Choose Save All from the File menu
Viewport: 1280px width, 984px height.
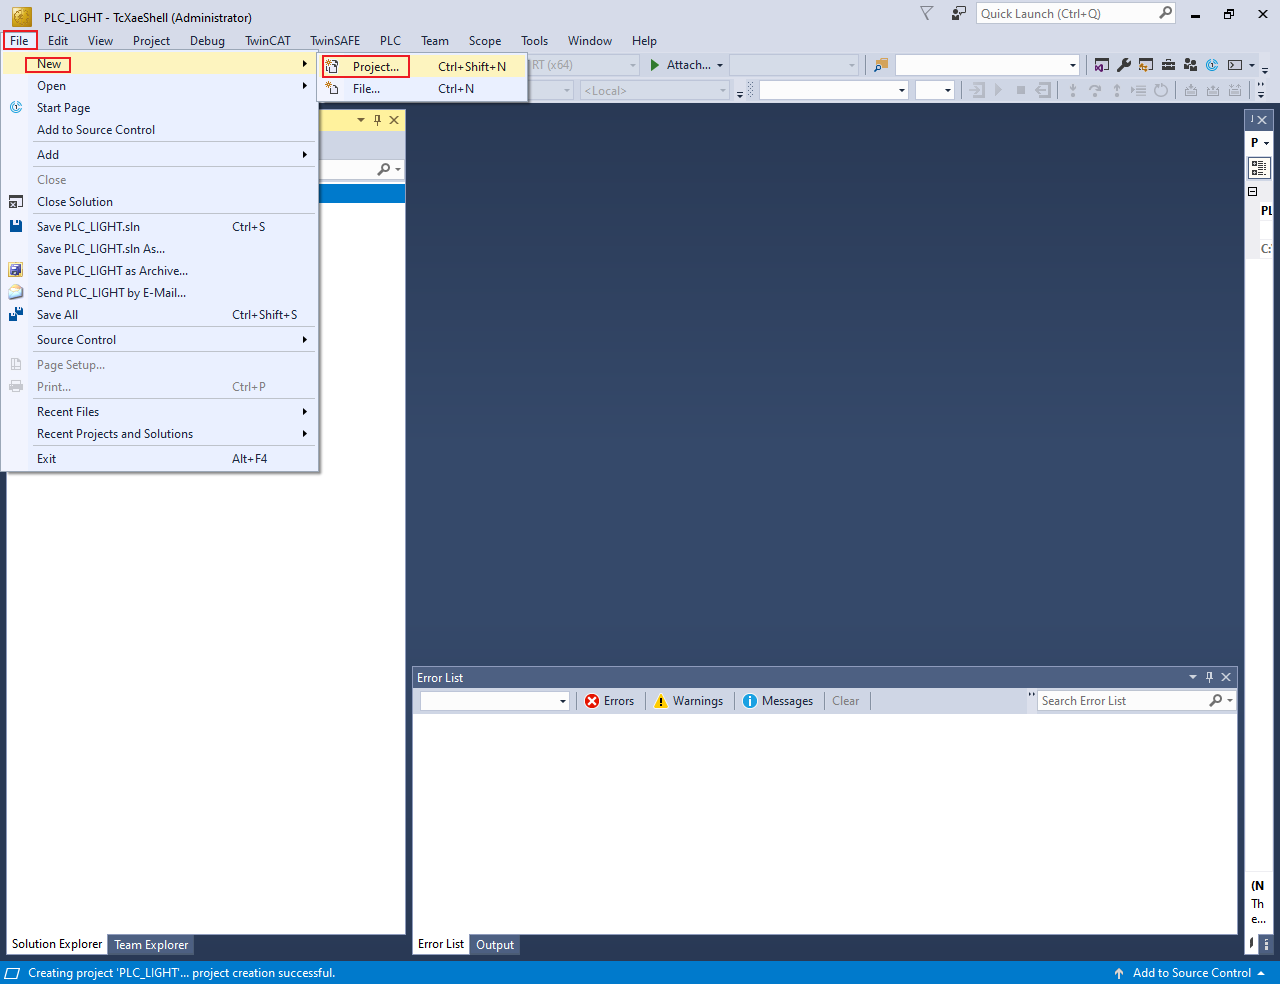pyautogui.click(x=57, y=315)
